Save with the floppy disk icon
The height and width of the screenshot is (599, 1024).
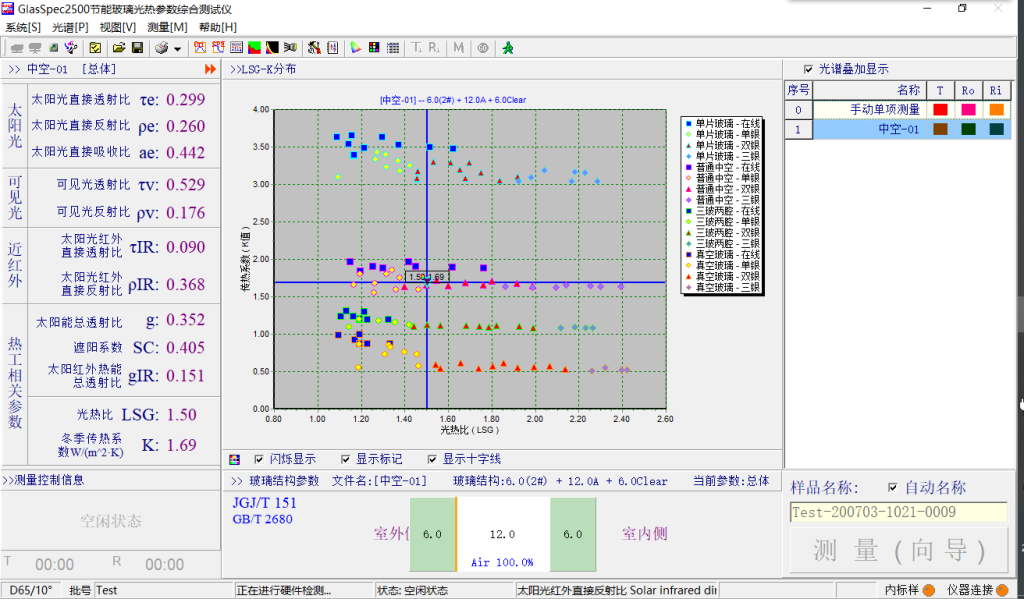point(137,48)
